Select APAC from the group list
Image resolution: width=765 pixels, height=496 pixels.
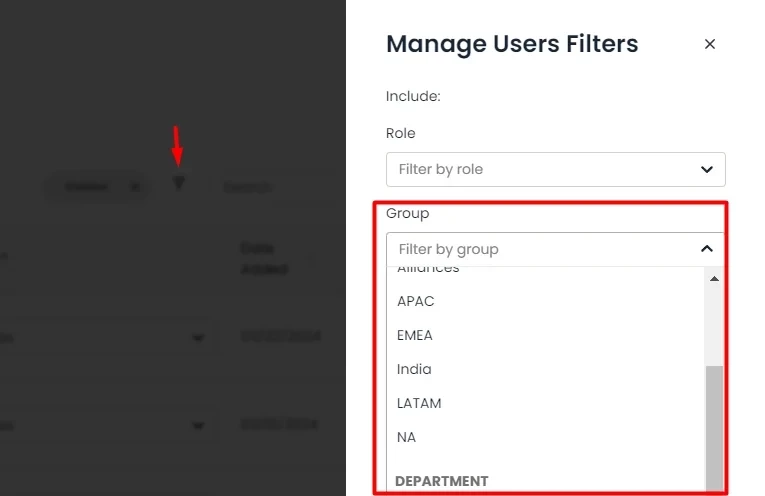pos(416,301)
